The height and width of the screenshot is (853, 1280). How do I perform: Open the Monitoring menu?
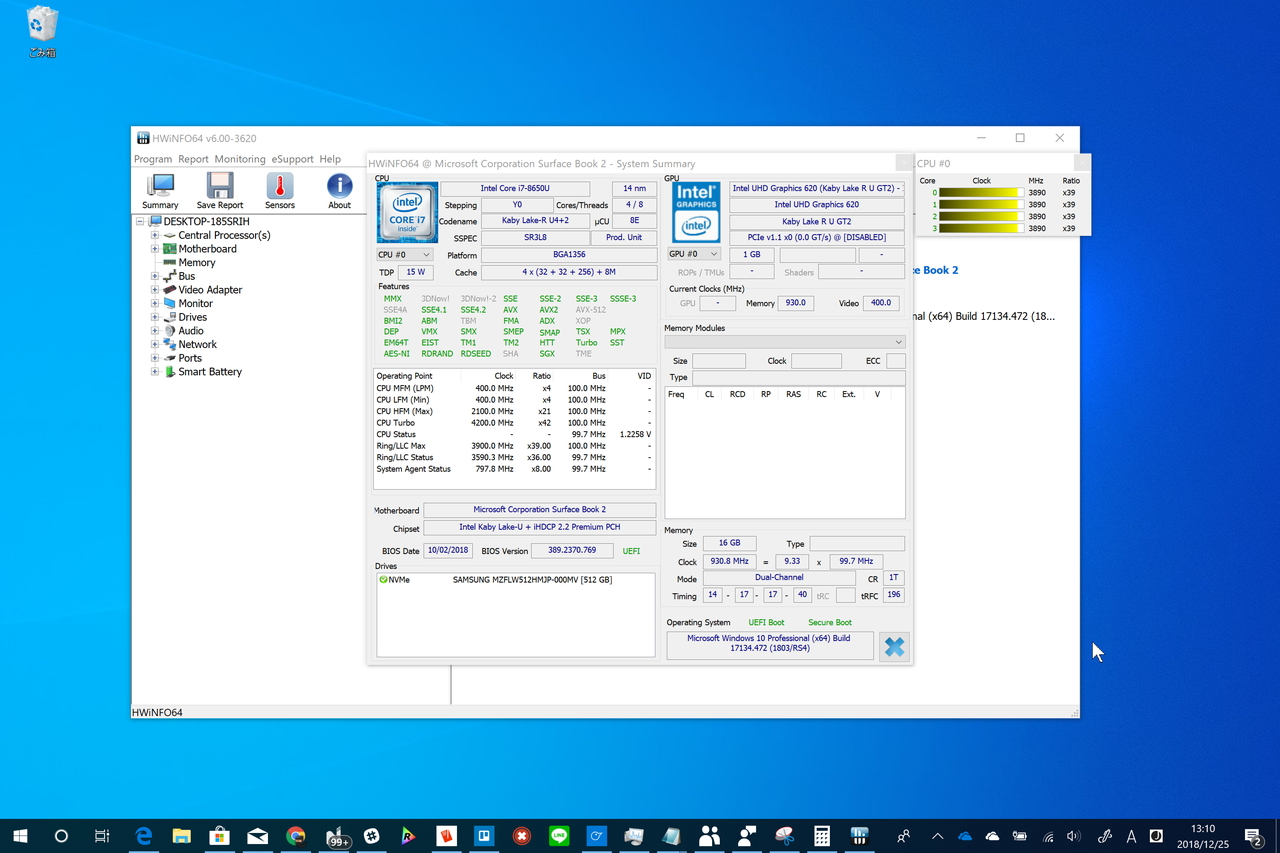(x=239, y=158)
